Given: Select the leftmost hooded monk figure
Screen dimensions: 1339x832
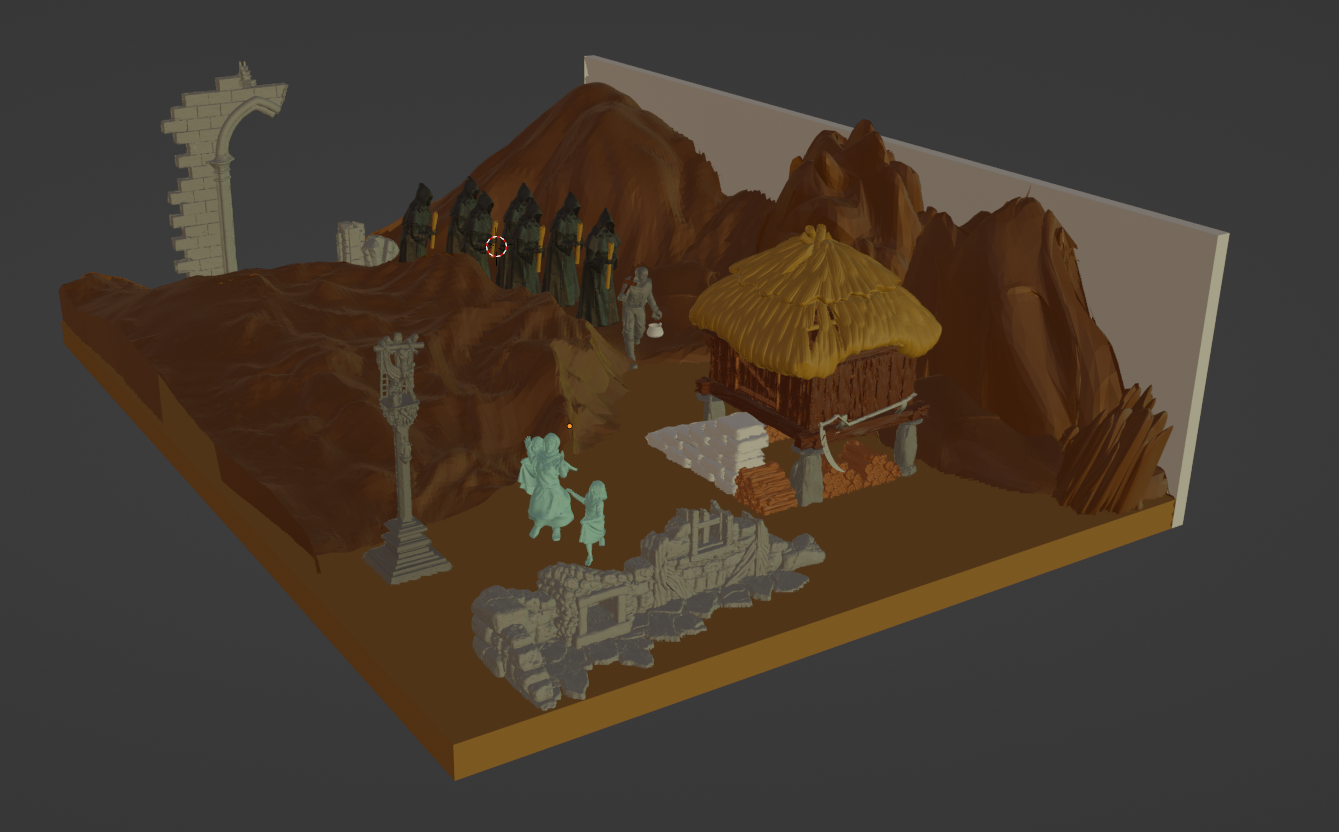Looking at the screenshot, I should [x=419, y=224].
